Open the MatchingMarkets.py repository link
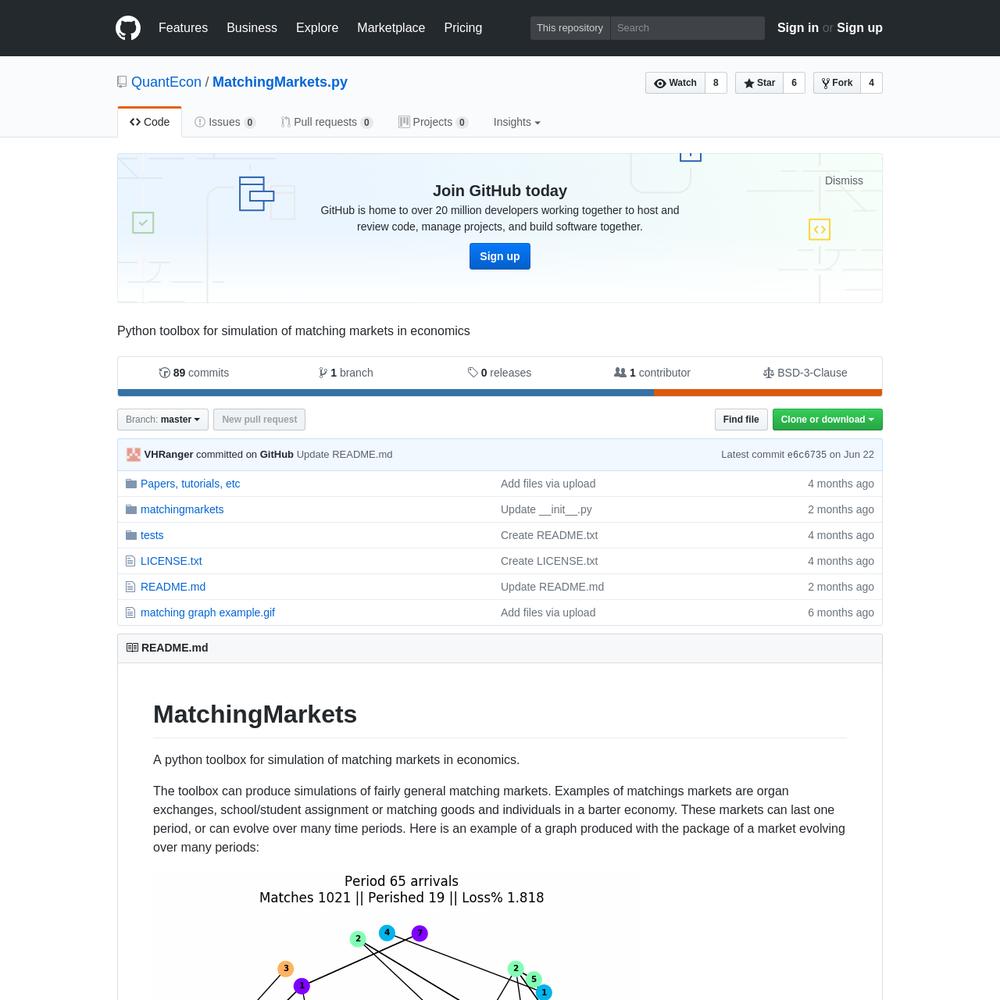1000x1000 pixels. point(279,82)
